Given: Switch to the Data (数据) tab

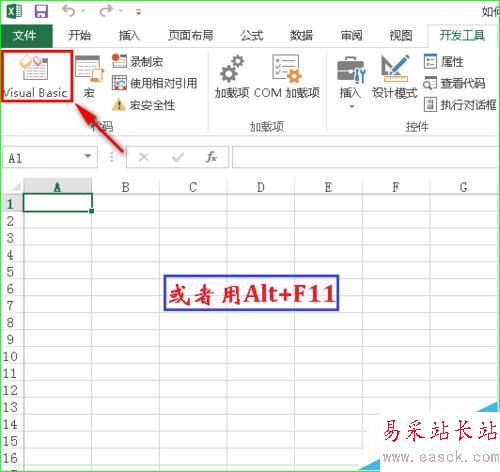Looking at the screenshot, I should pyautogui.click(x=301, y=35).
